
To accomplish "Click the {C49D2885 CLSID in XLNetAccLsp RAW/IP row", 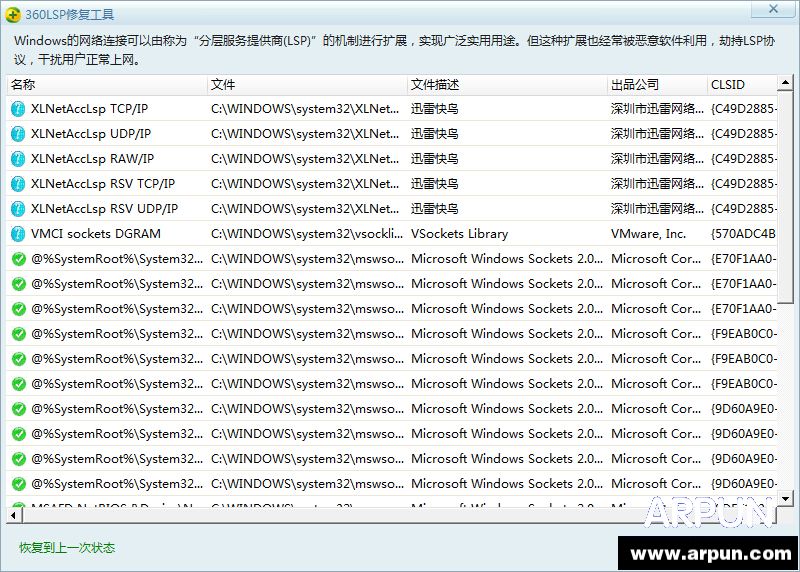I will (744, 159).
